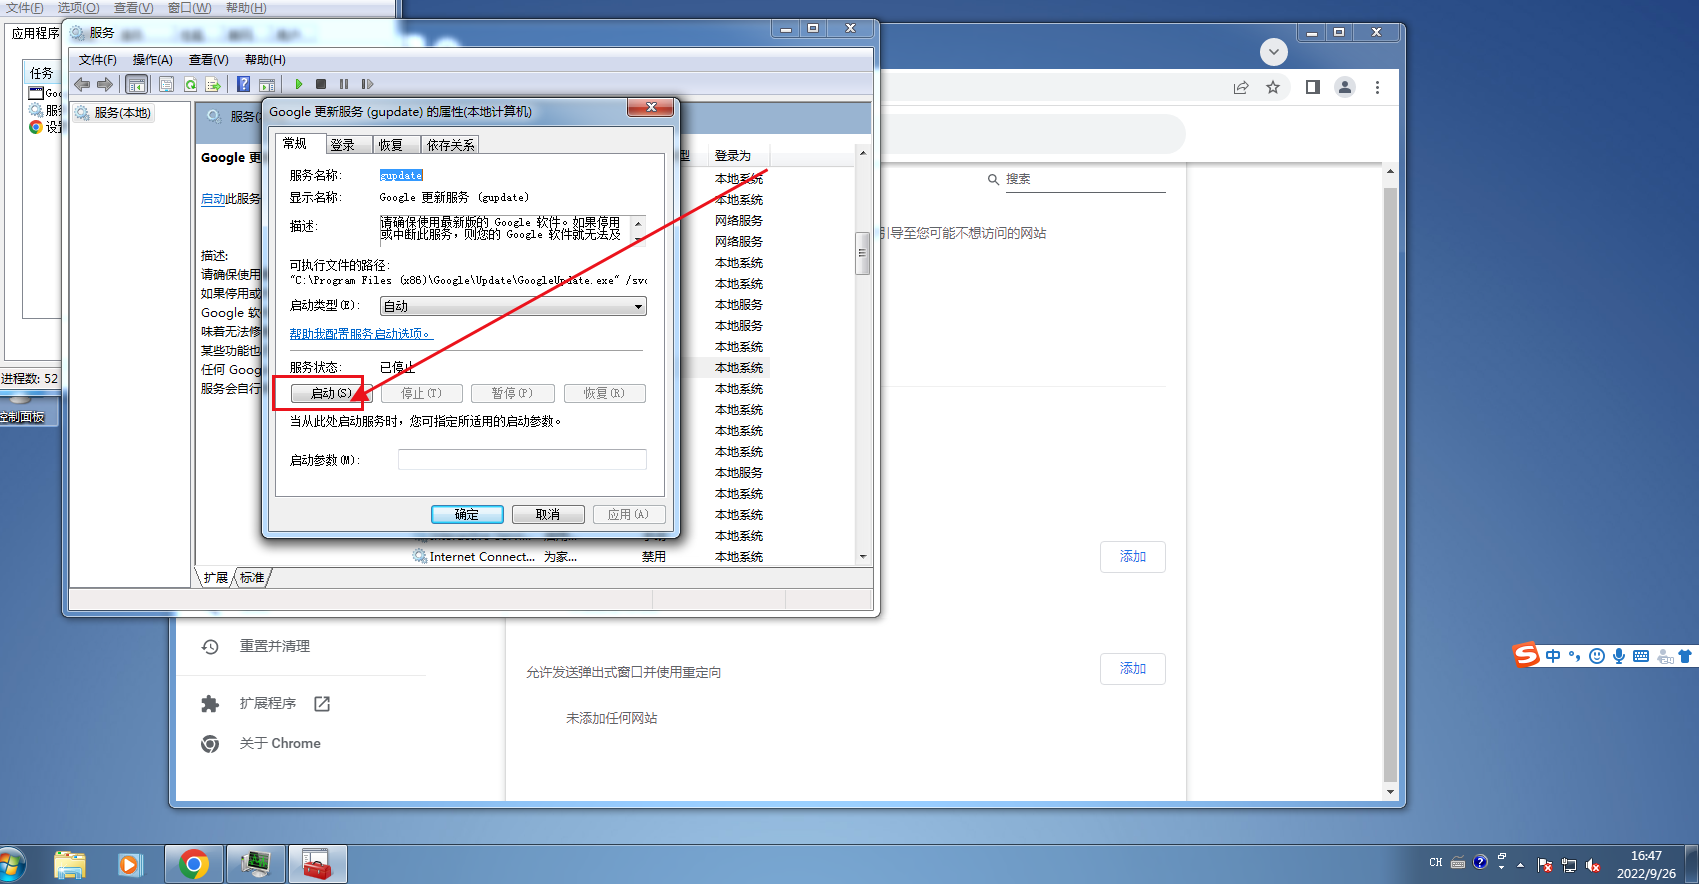This screenshot has width=1699, height=884.
Task: Open the 帮助我配置服务启动选项 link
Action: coord(360,334)
